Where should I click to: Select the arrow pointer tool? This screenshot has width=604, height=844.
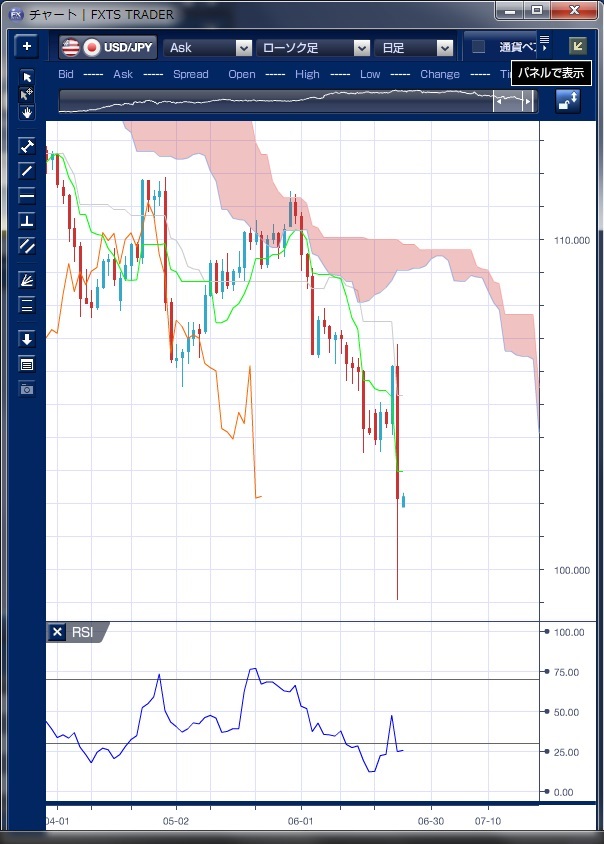(x=27, y=77)
